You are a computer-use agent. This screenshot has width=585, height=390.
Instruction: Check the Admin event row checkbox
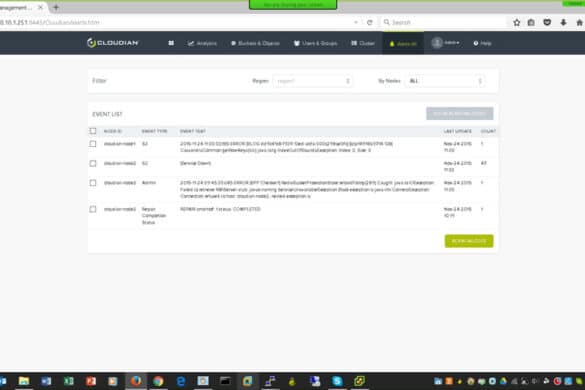pos(93,183)
